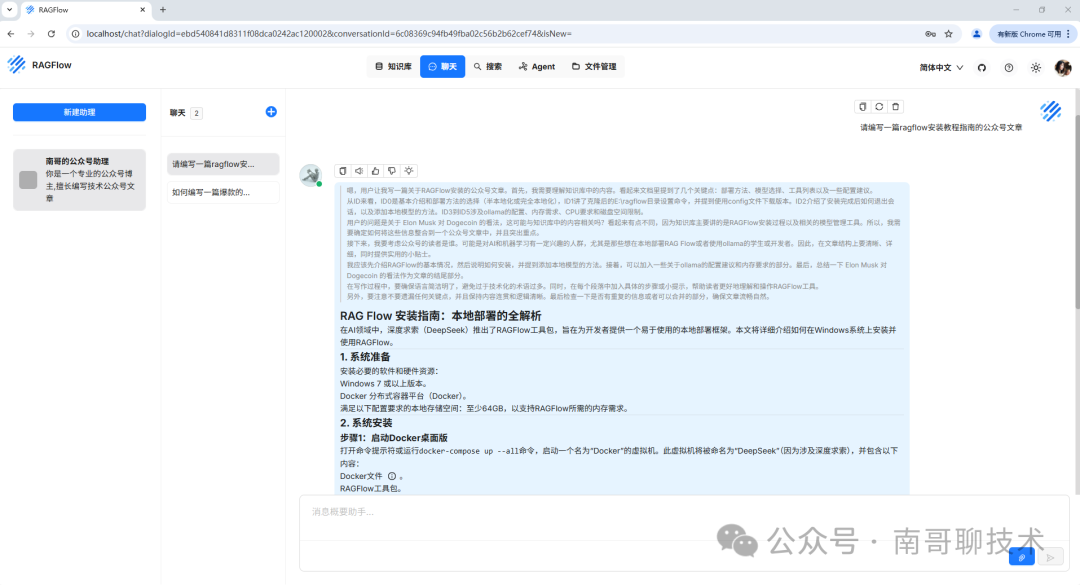
Task: Open the password key icon in address bar
Action: click(x=930, y=34)
